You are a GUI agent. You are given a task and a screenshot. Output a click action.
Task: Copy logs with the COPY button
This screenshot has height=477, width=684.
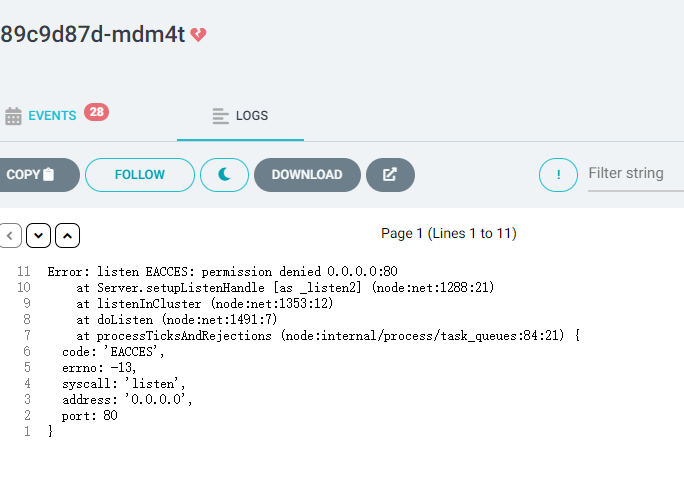click(x=37, y=175)
